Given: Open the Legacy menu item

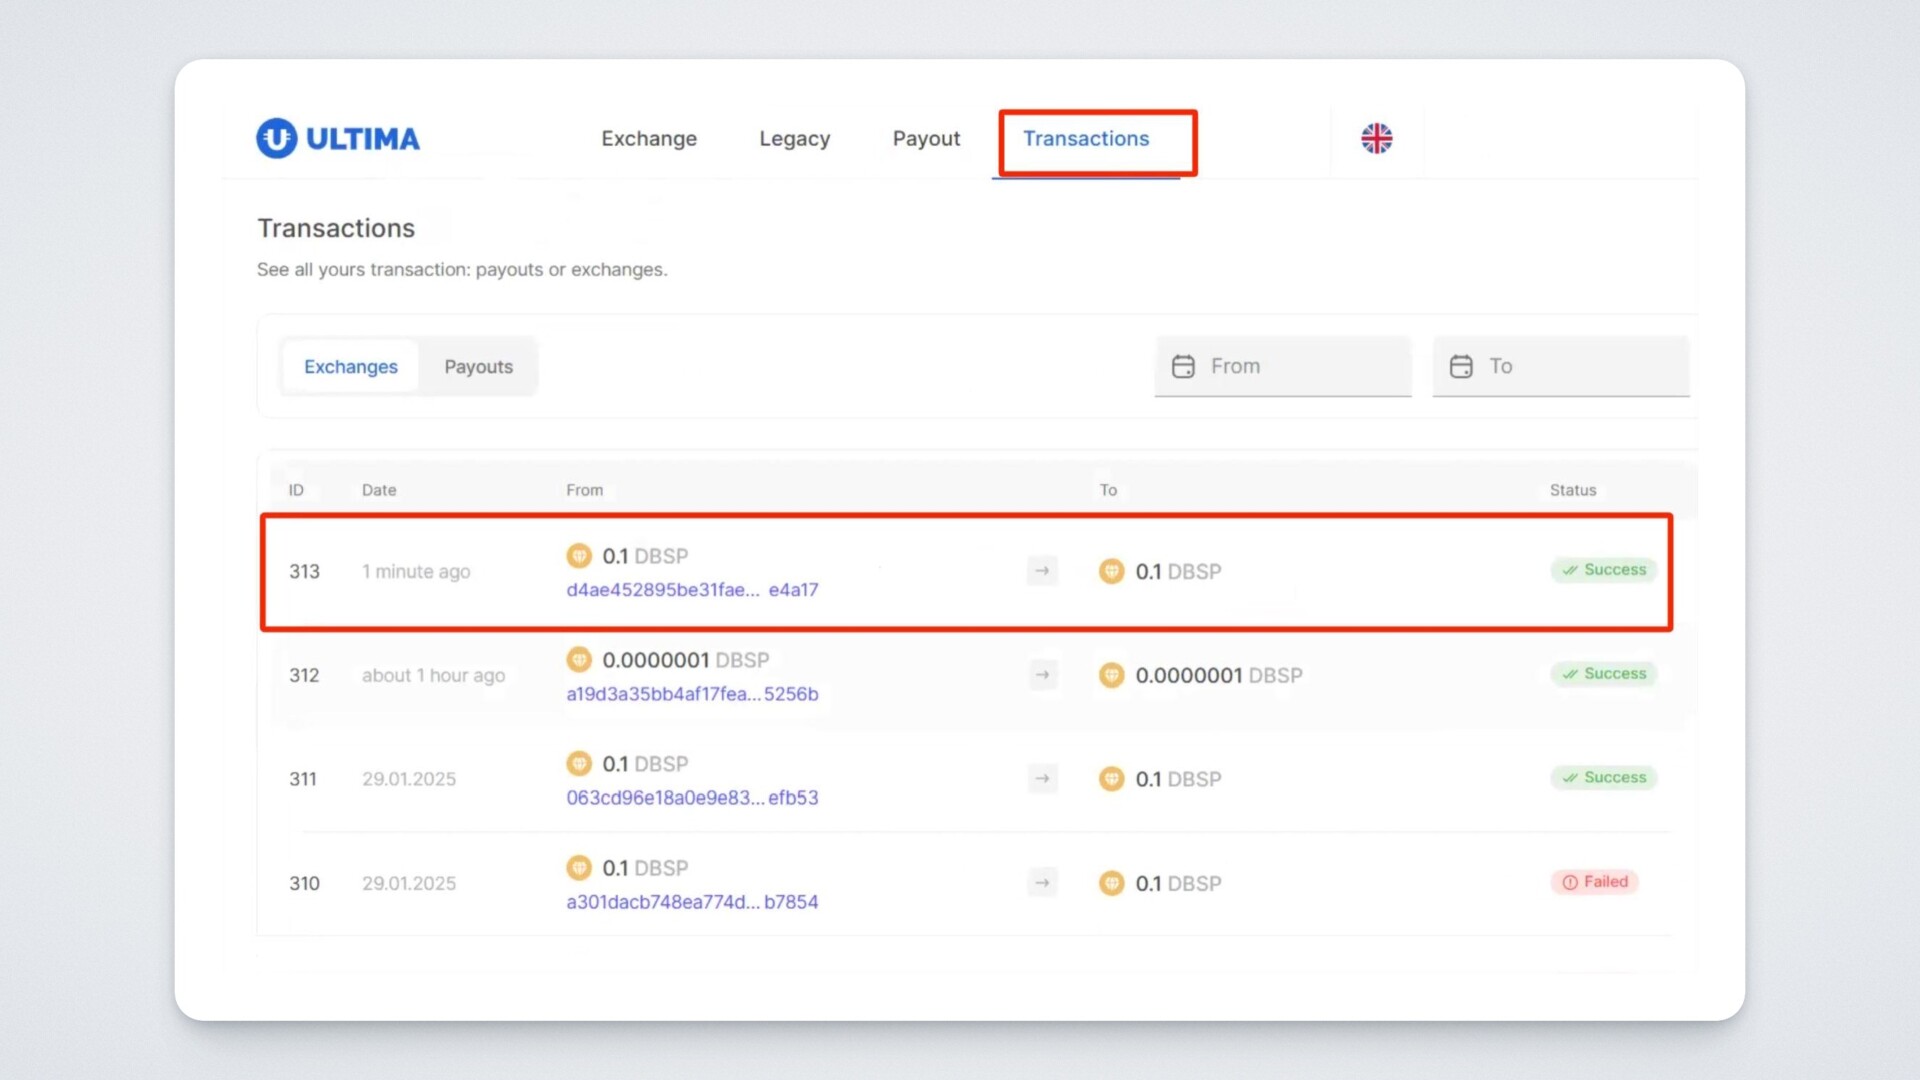Looking at the screenshot, I should [794, 139].
